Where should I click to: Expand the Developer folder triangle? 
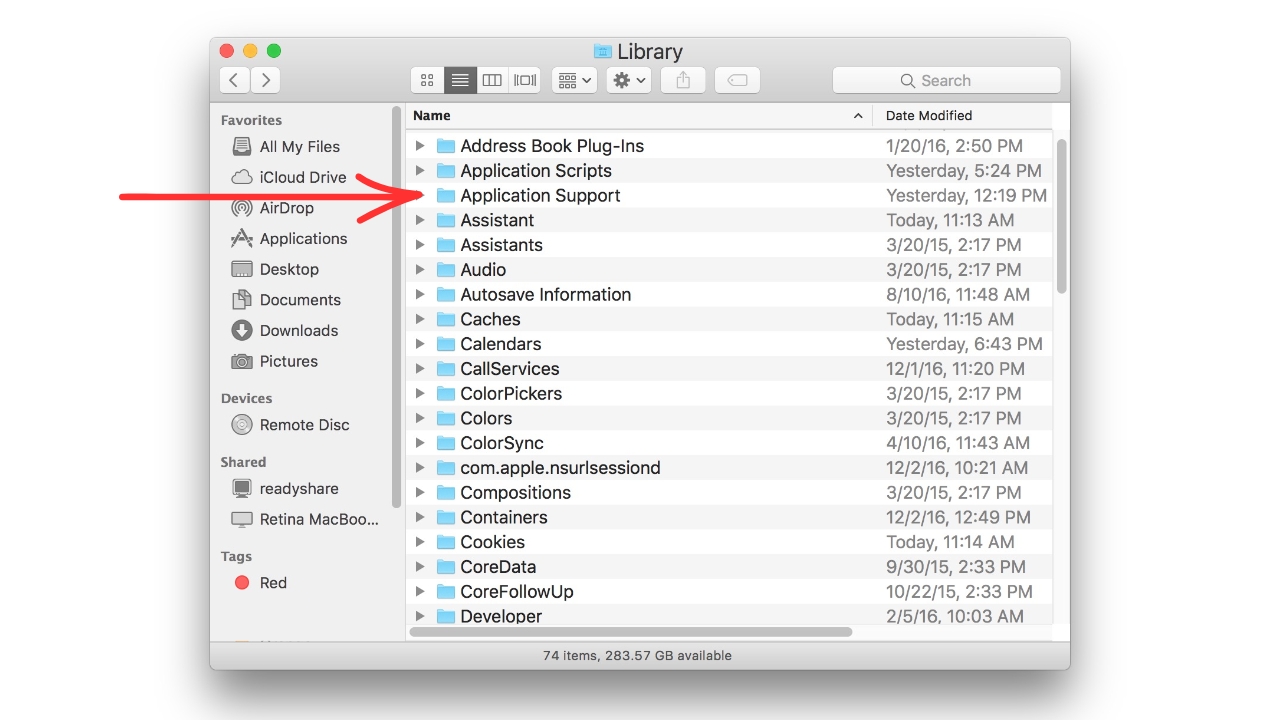point(420,616)
